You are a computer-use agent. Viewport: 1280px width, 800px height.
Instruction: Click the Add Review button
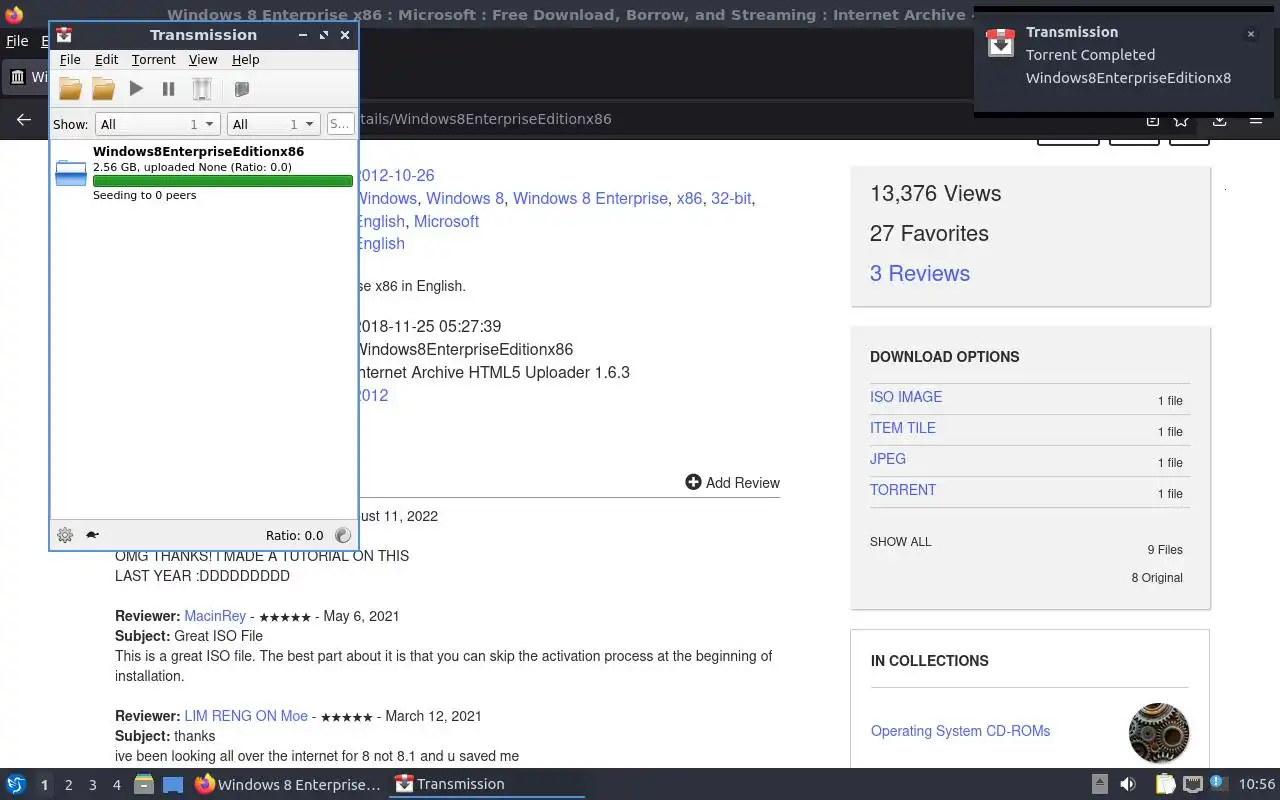point(732,482)
